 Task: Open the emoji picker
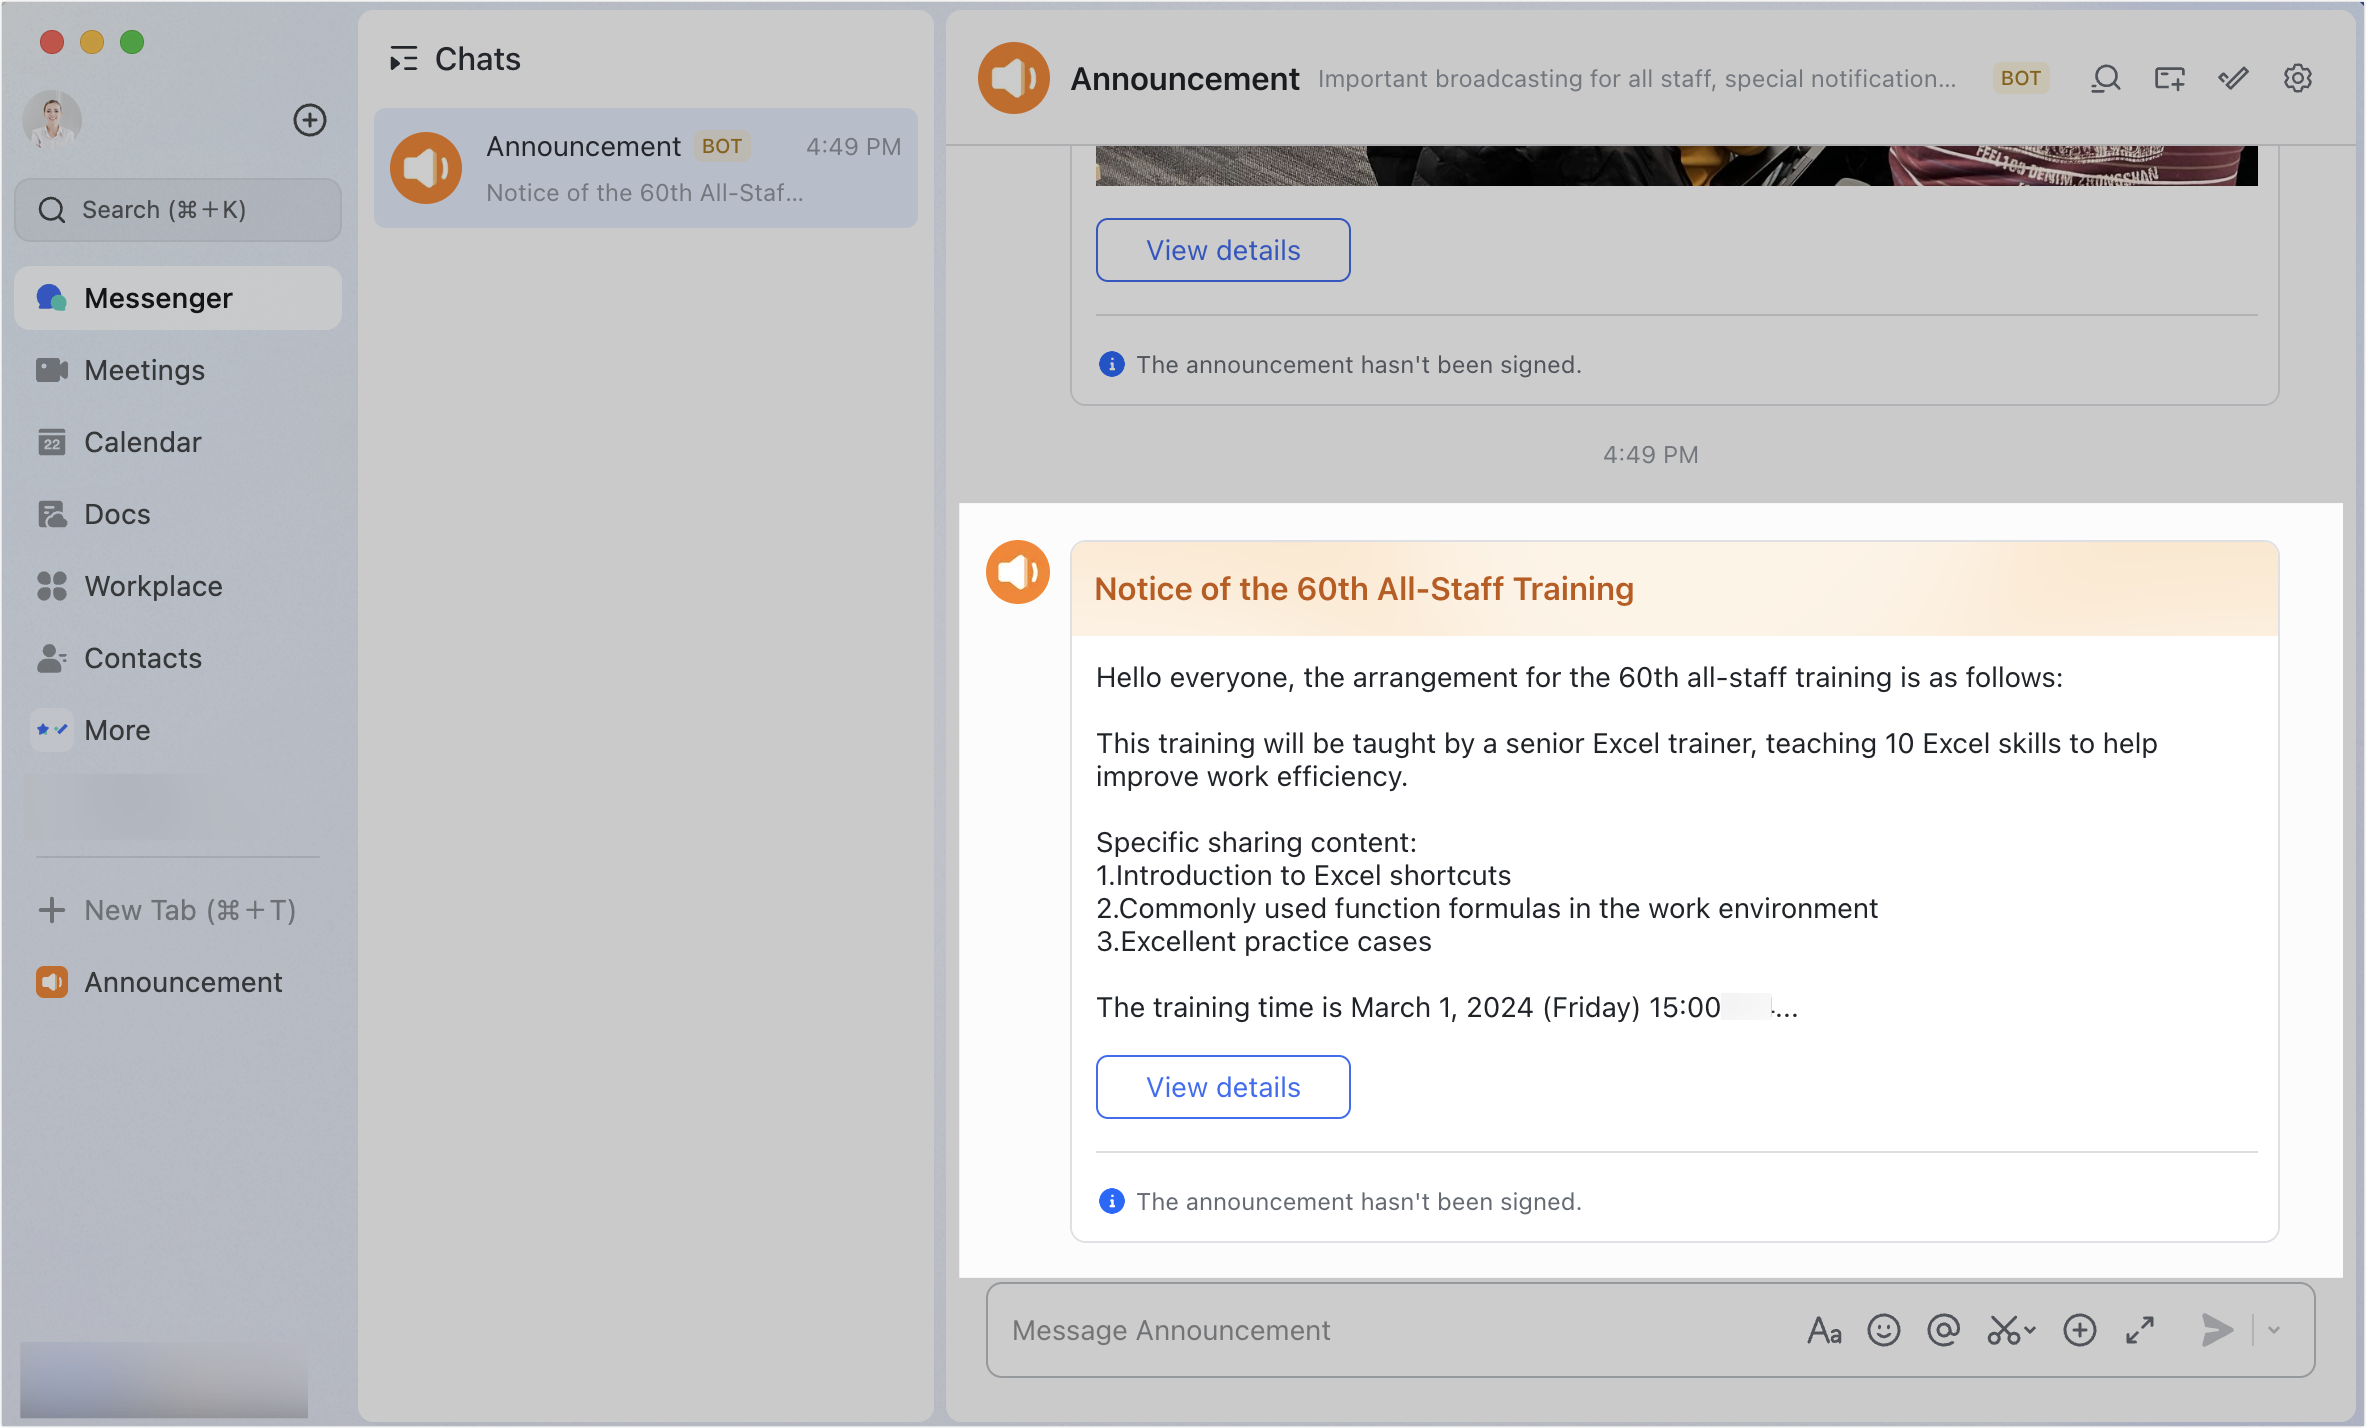tap(1883, 1330)
